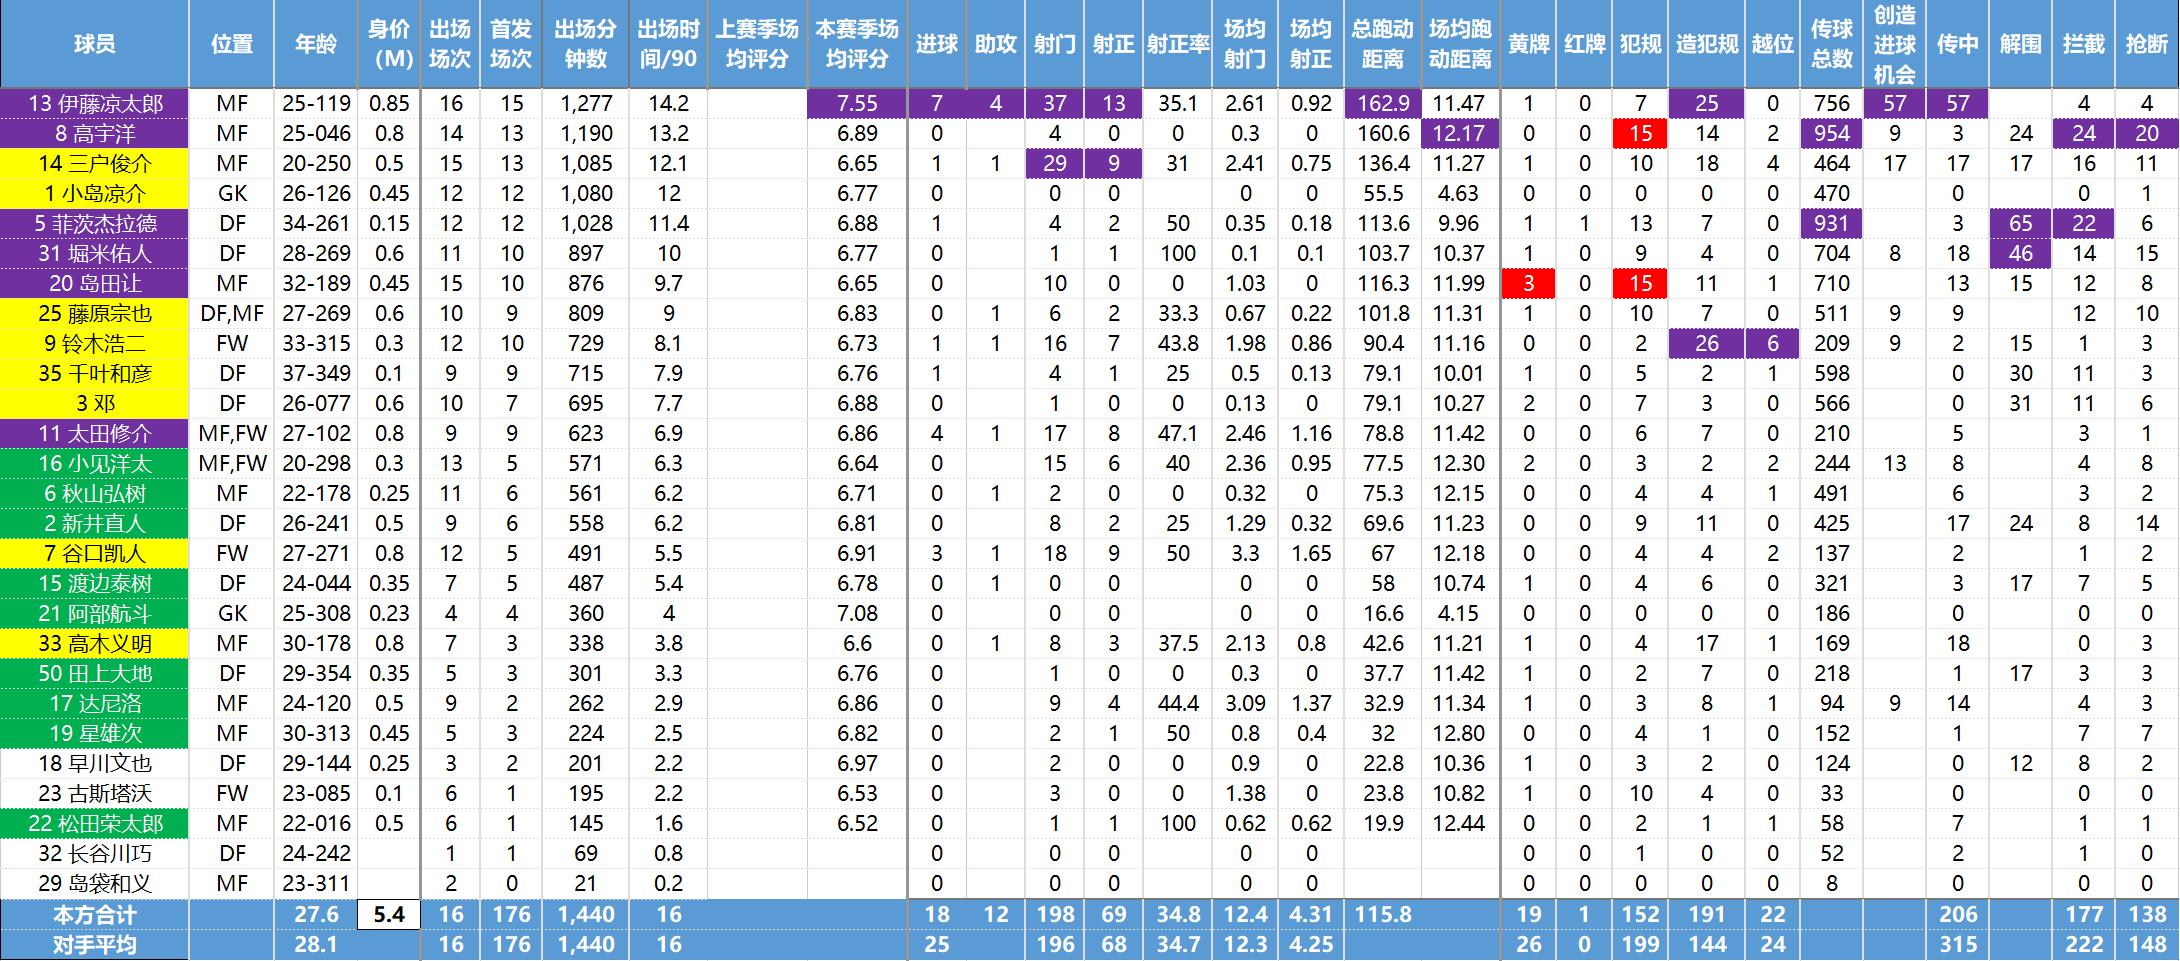Select player 菲茨杰拉德's row label
This screenshot has height=961, width=2180.
click(95, 223)
